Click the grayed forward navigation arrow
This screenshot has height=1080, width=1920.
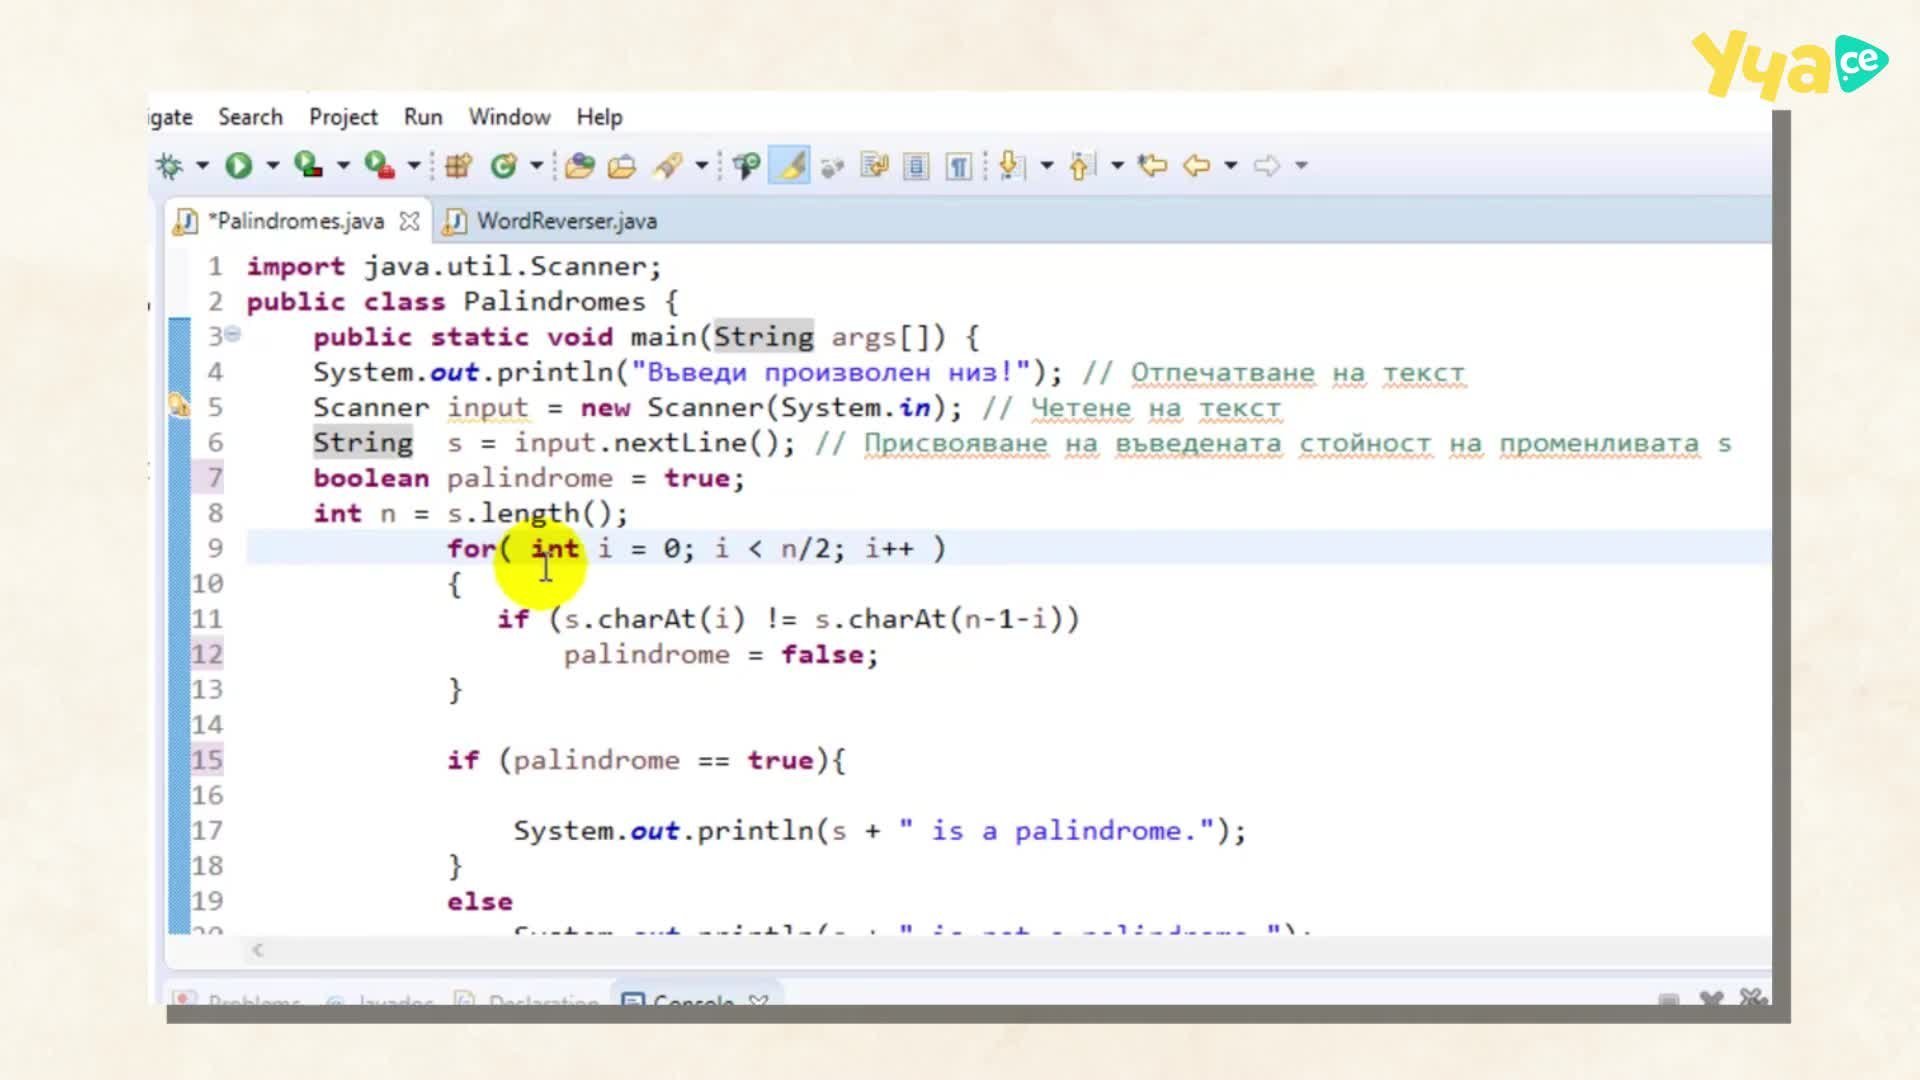[1267, 165]
